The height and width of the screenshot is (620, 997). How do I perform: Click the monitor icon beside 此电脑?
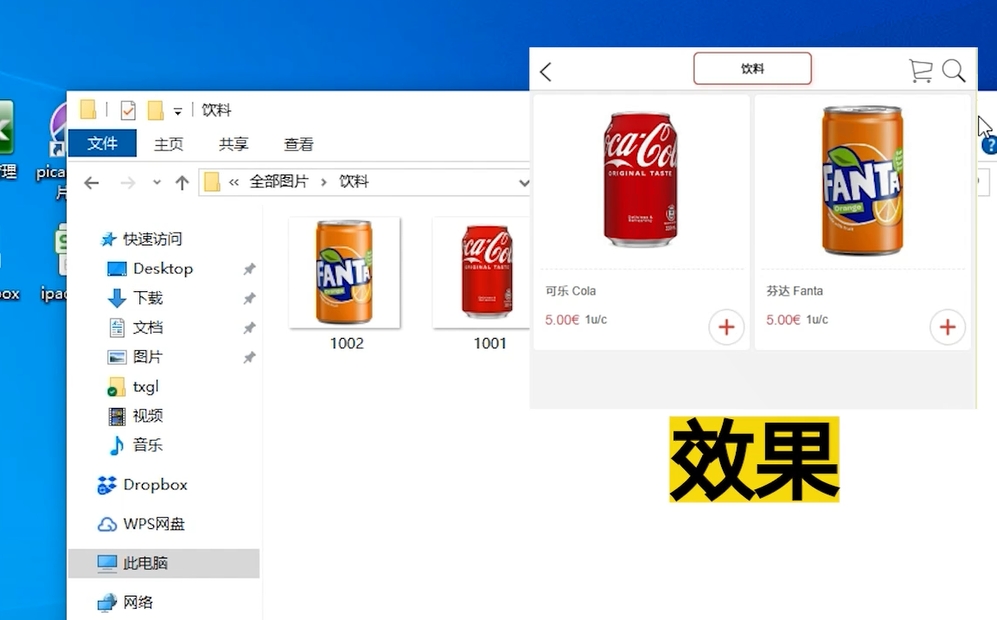pos(107,563)
